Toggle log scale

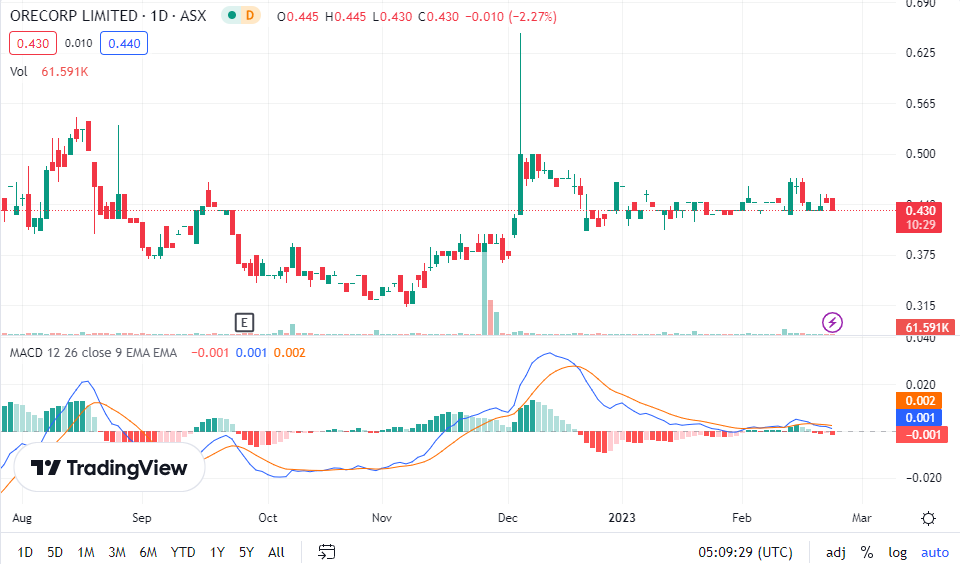pos(897,552)
